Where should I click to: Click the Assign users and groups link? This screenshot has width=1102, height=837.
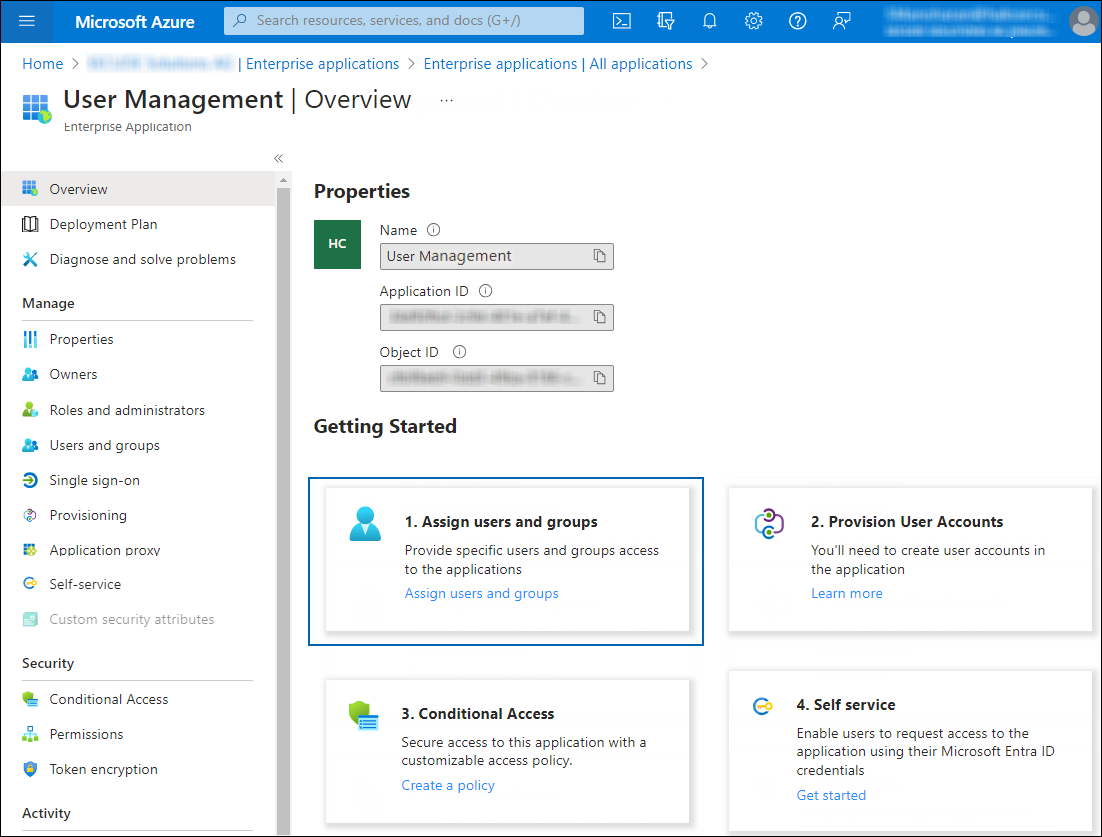[x=481, y=593]
